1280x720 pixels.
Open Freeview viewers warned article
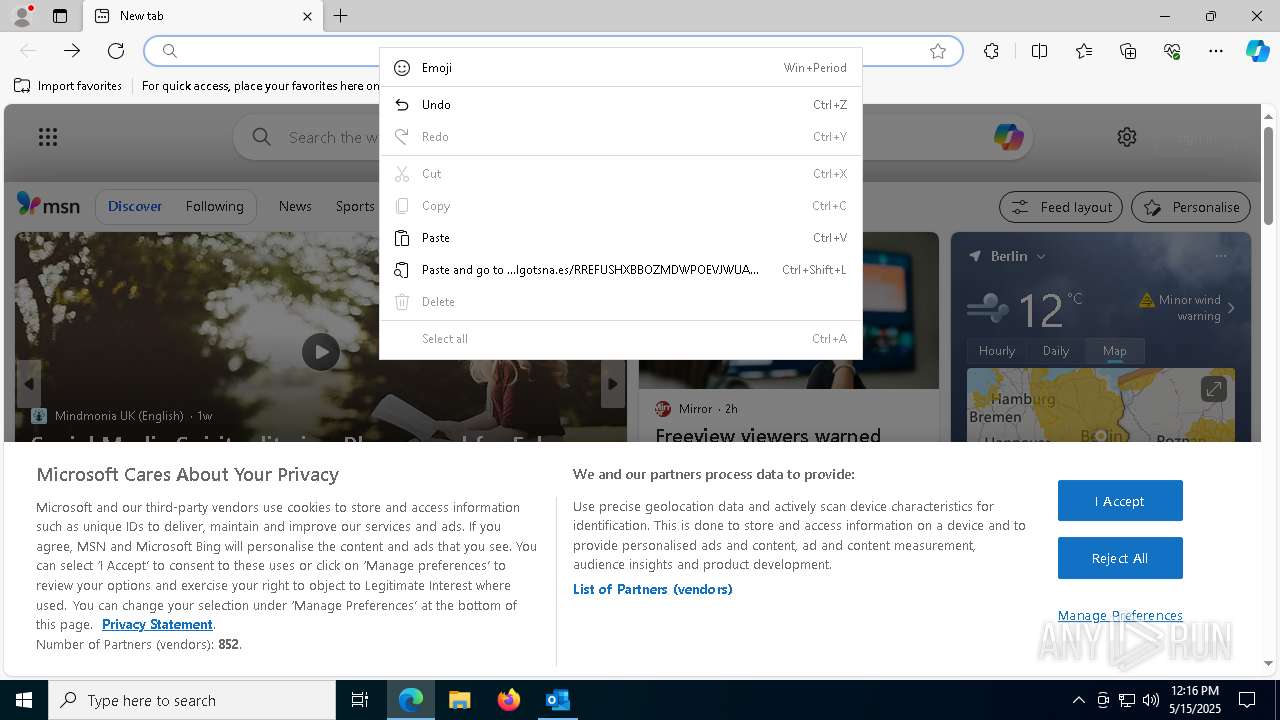coord(768,436)
